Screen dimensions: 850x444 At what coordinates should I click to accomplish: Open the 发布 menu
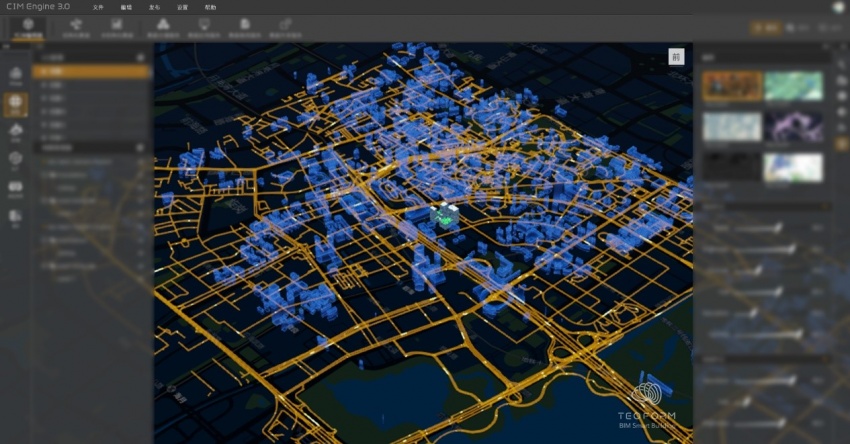click(x=154, y=7)
